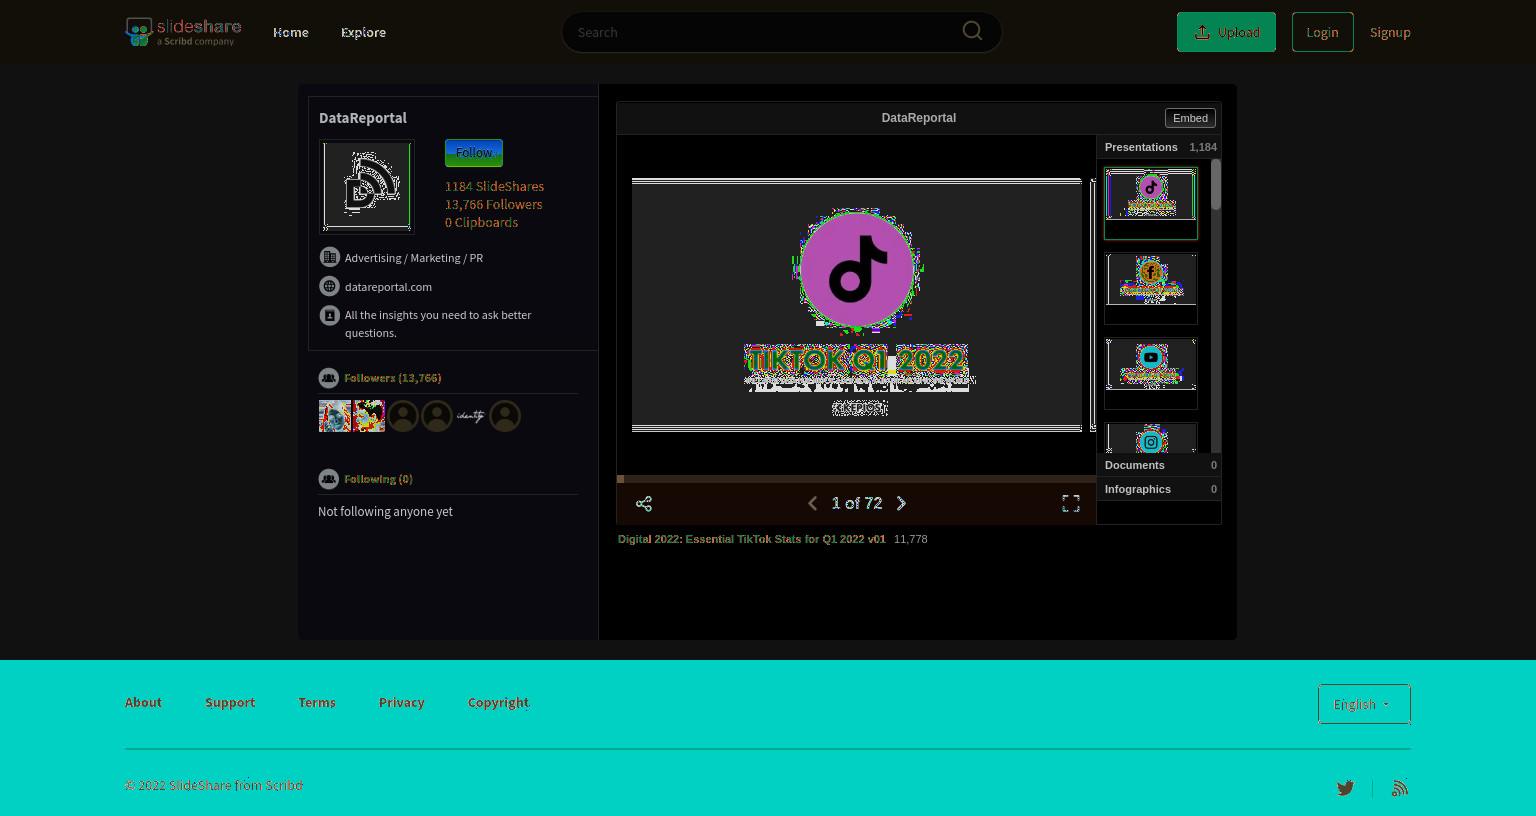Screen dimensions: 1536x816
Task: Click '1 of 72' slide counter
Action: (857, 503)
